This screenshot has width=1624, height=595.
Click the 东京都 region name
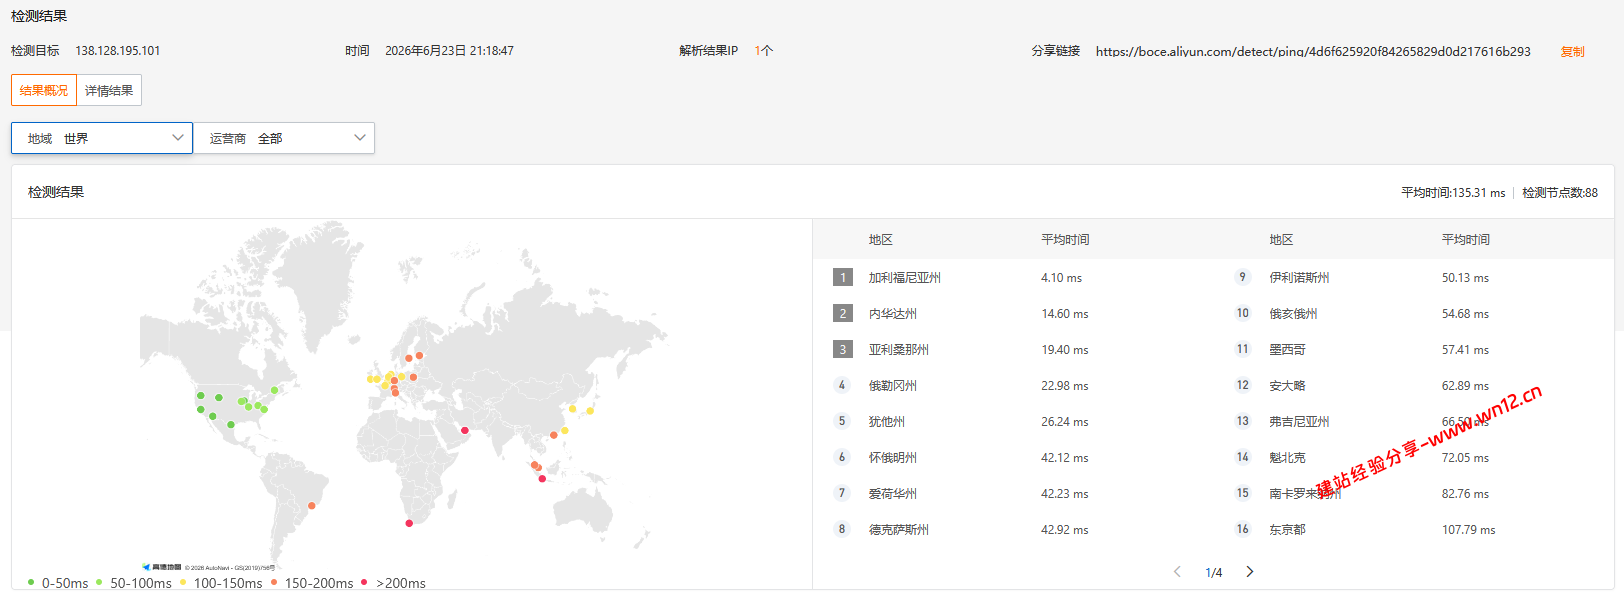[1288, 530]
